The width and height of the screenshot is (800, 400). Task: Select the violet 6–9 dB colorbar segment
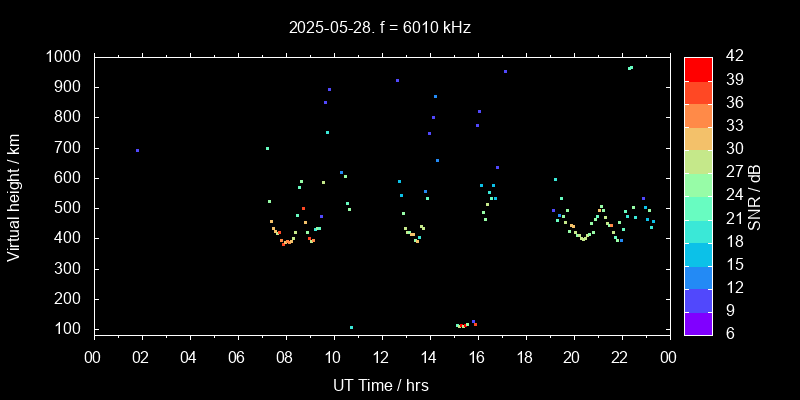point(698,322)
